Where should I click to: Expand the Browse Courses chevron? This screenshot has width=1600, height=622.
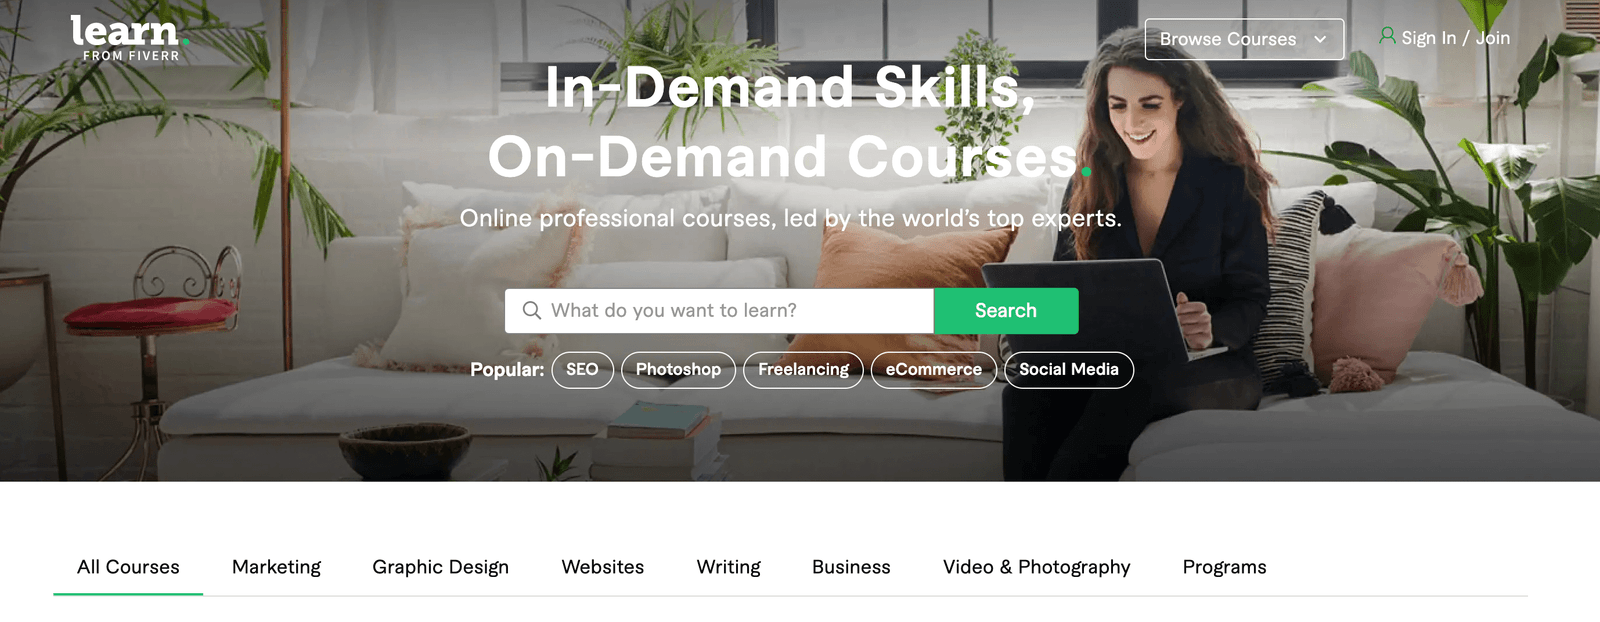tap(1320, 39)
